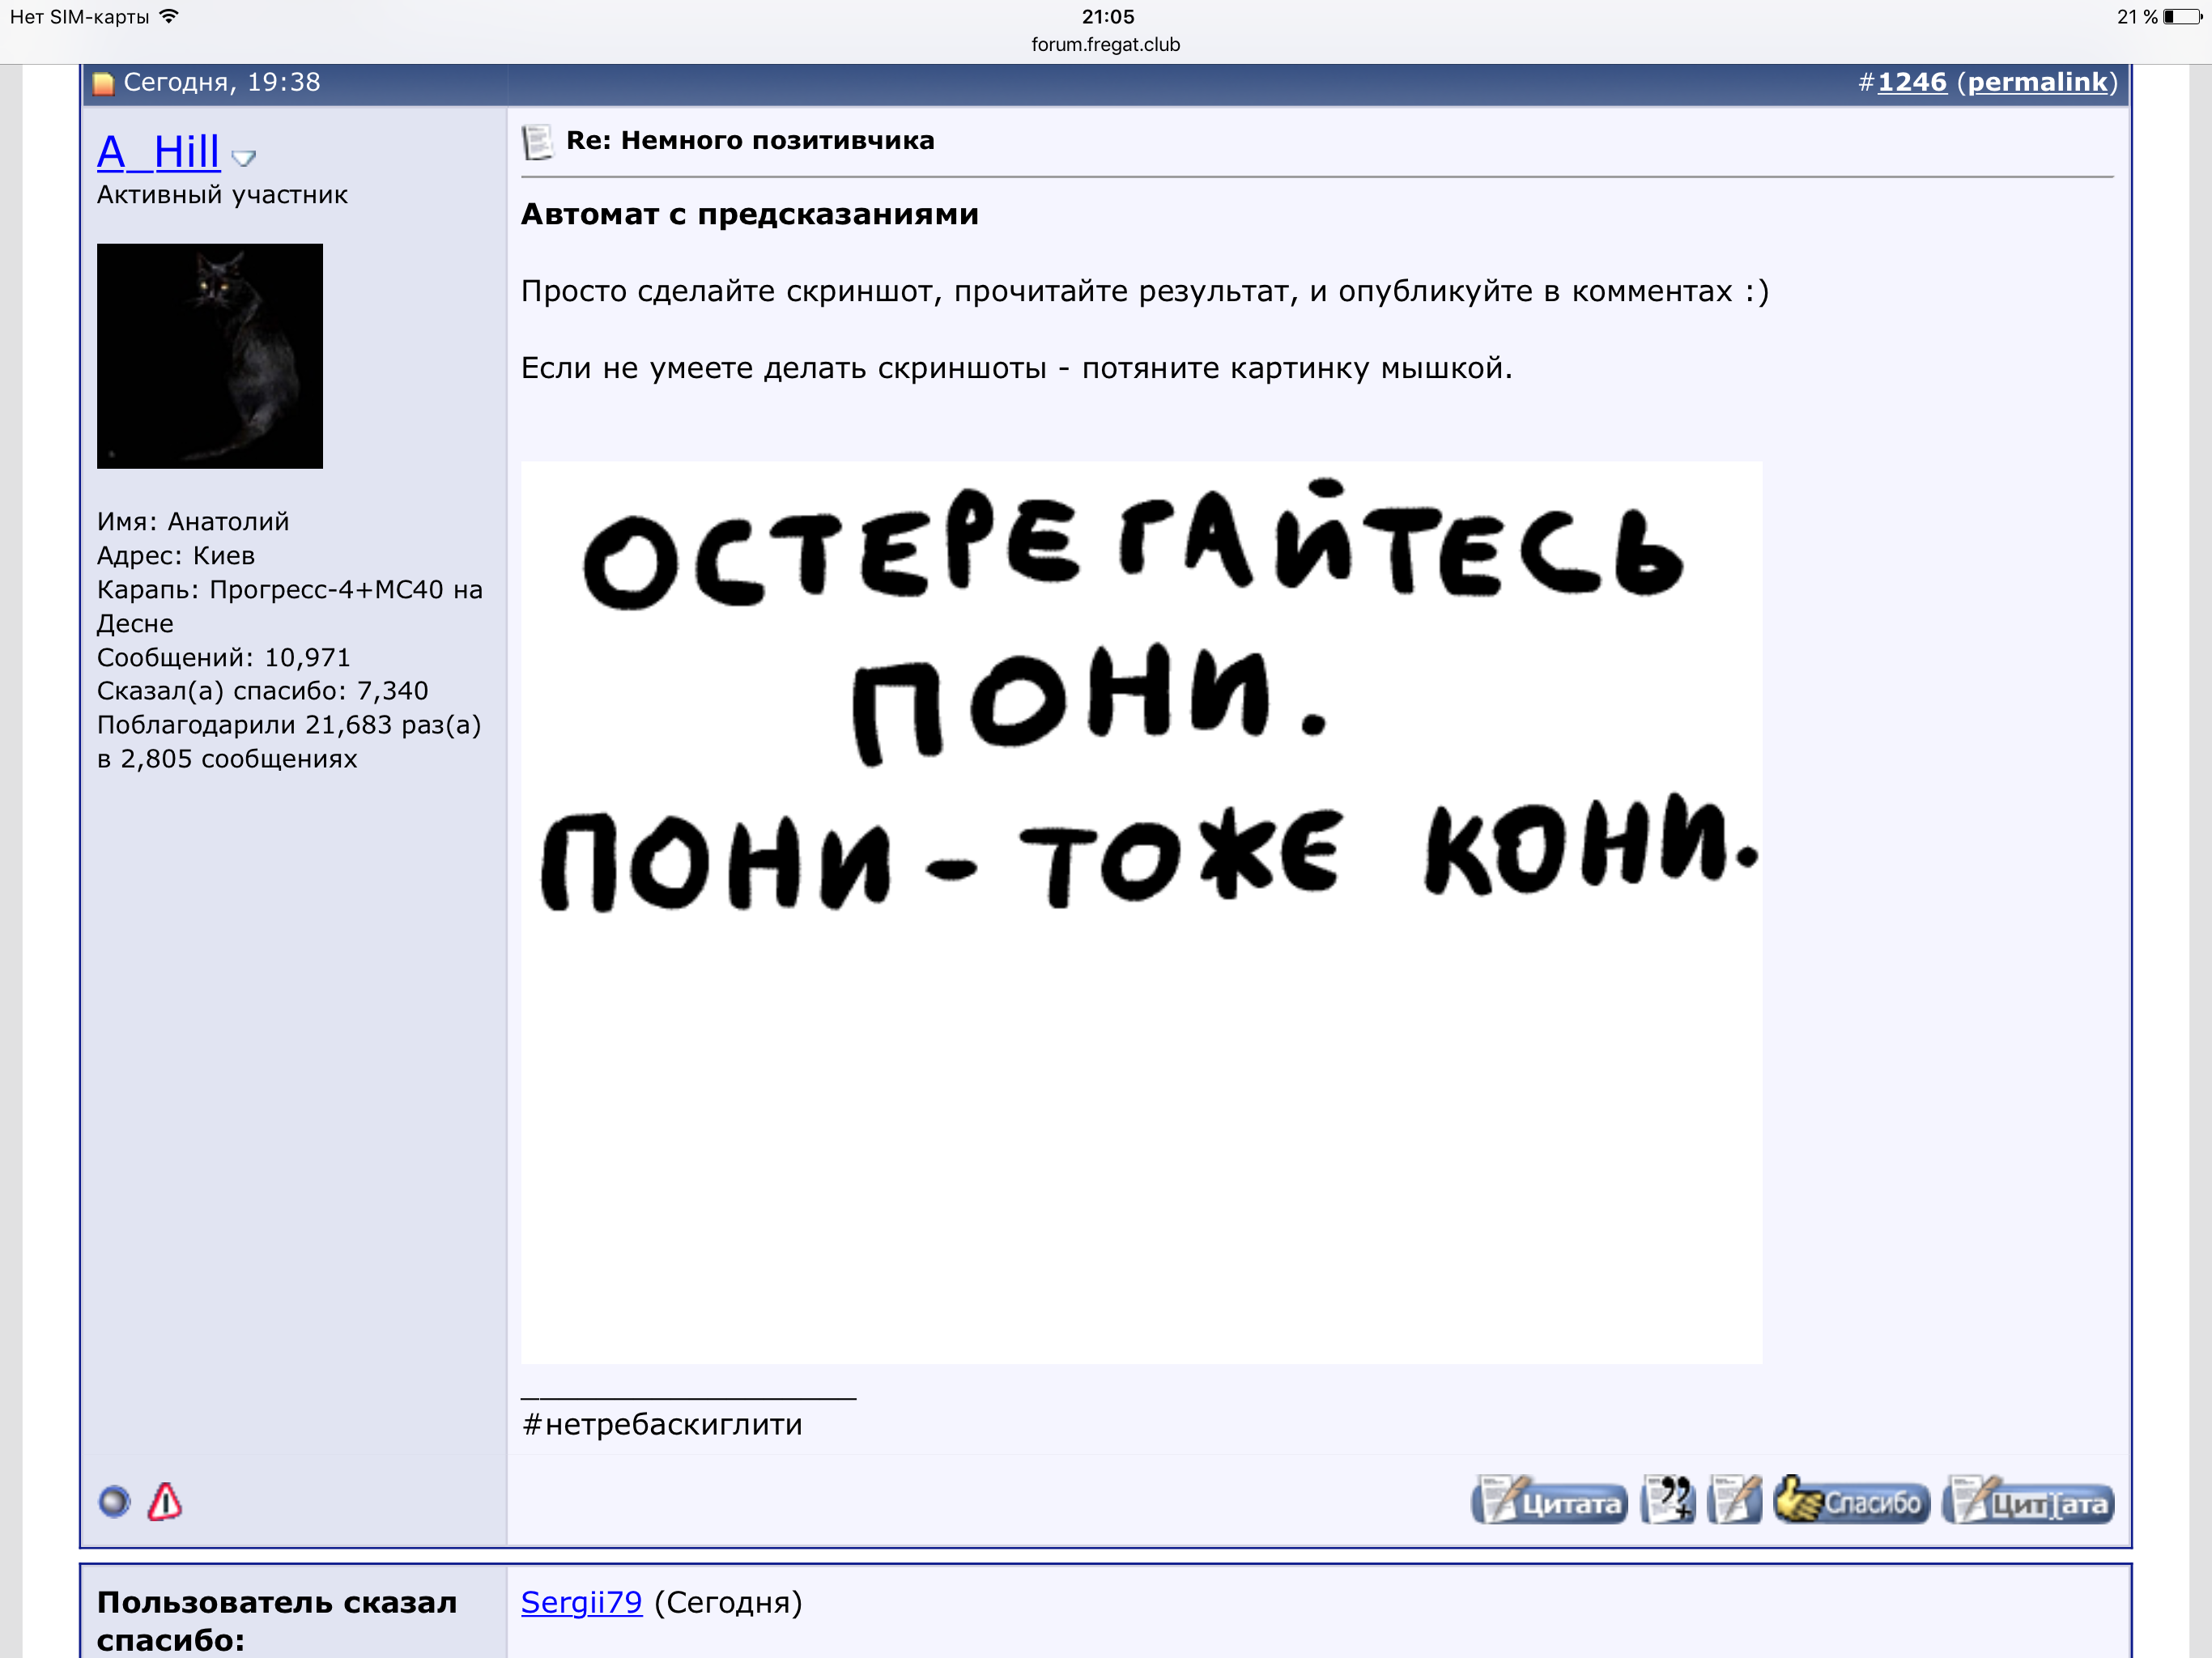This screenshot has height=1658, width=2212.
Task: Tap the forum.fregat.club address bar
Action: pyautogui.click(x=1105, y=45)
